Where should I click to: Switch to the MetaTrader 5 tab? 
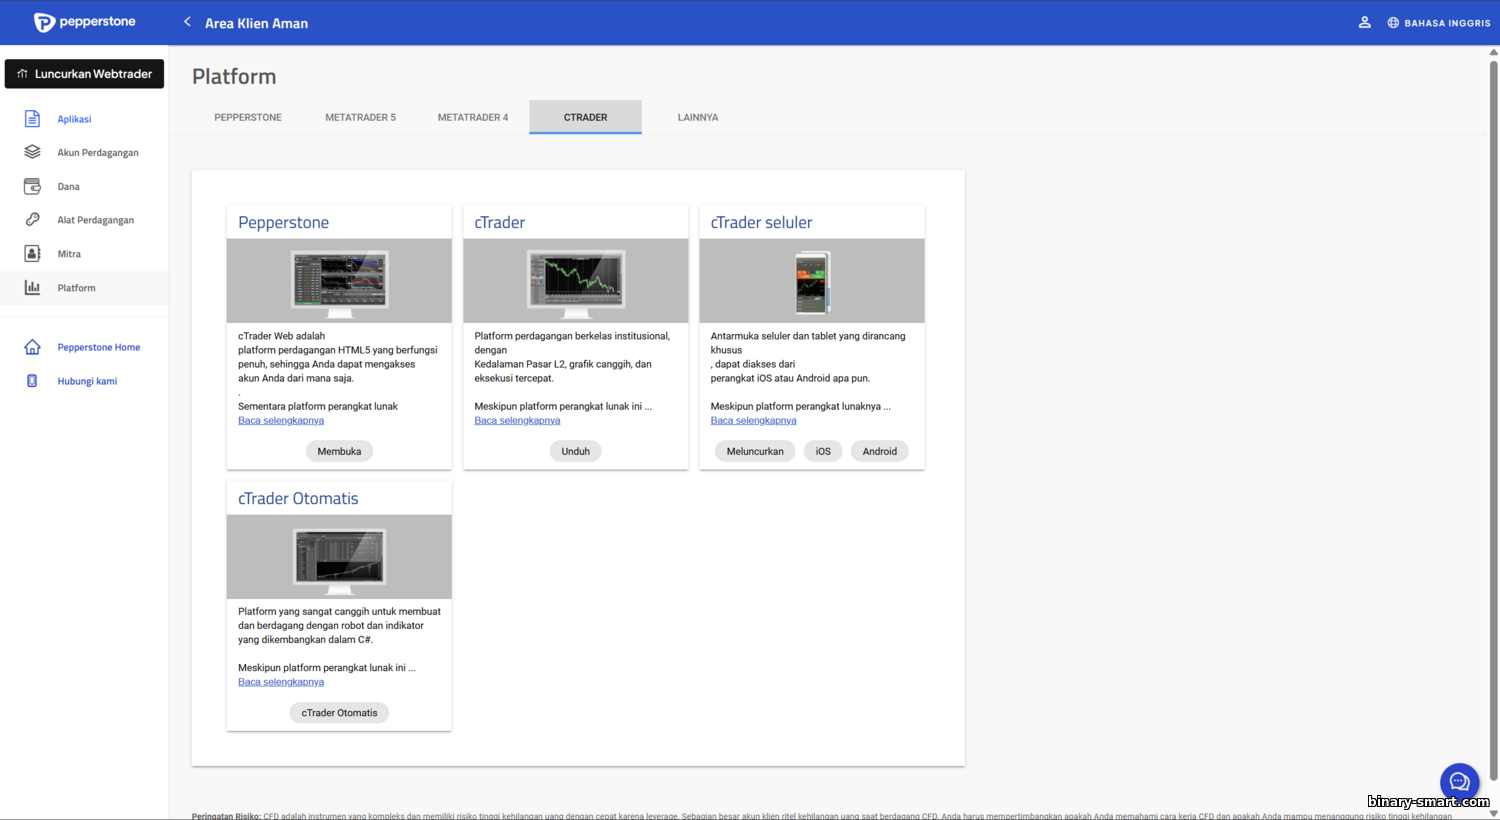[x=360, y=117]
